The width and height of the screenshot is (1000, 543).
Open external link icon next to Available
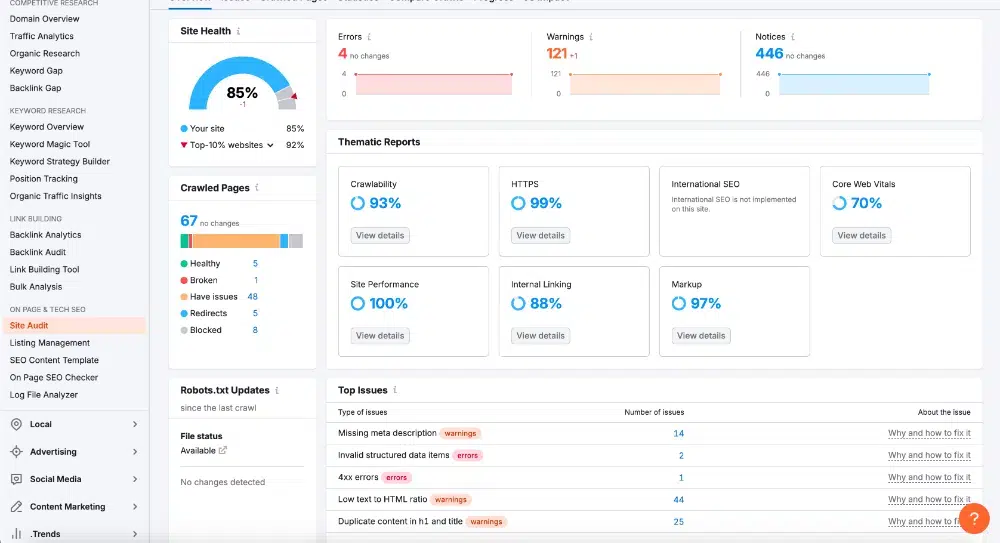click(x=223, y=450)
